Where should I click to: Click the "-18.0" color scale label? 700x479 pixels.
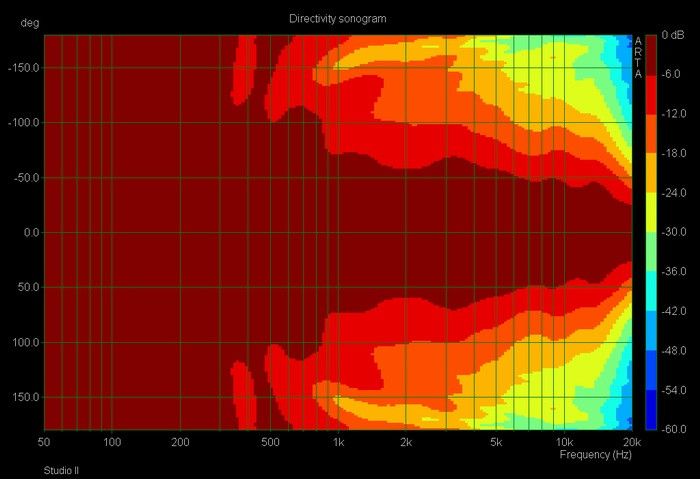point(673,153)
